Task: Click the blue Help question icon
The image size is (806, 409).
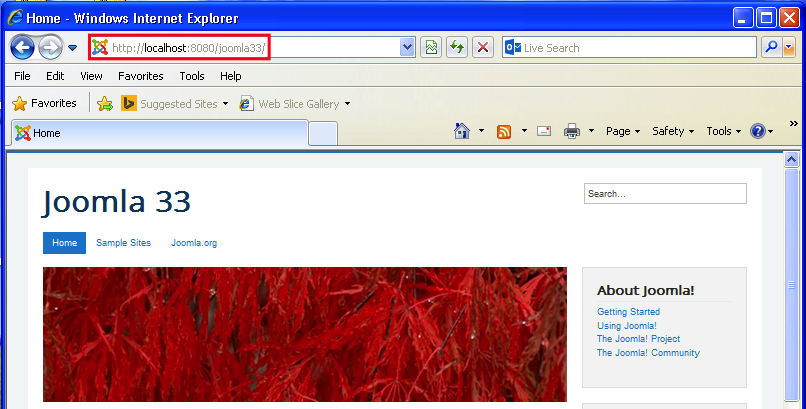Action: click(x=758, y=131)
